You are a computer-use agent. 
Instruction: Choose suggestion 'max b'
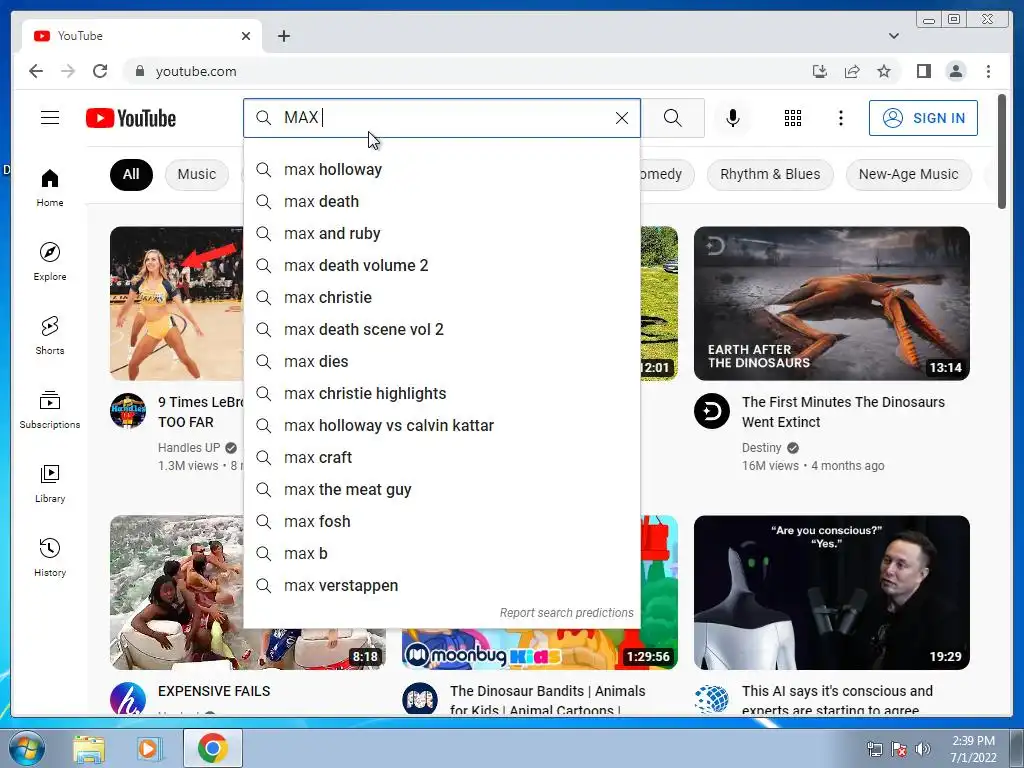click(x=441, y=554)
